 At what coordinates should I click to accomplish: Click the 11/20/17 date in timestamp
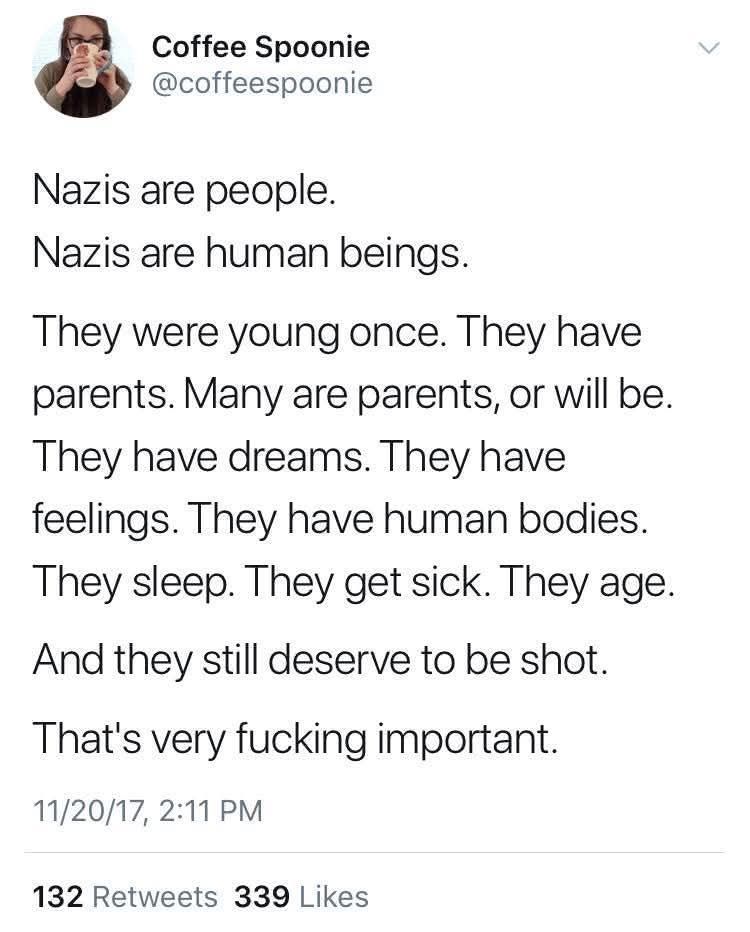point(88,811)
